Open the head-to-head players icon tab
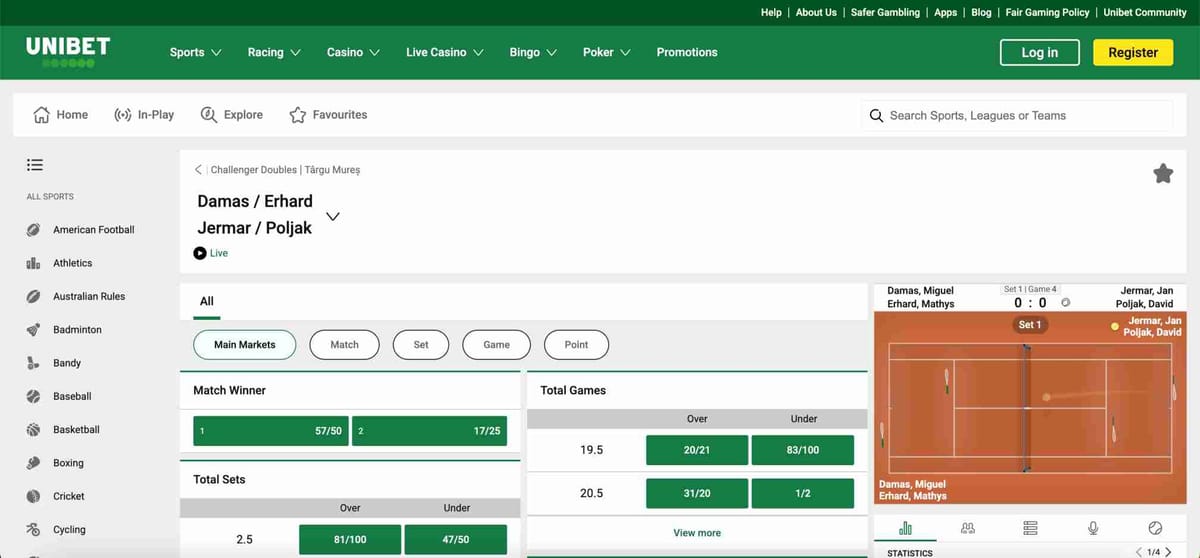The width and height of the screenshot is (1200, 558). [967, 527]
